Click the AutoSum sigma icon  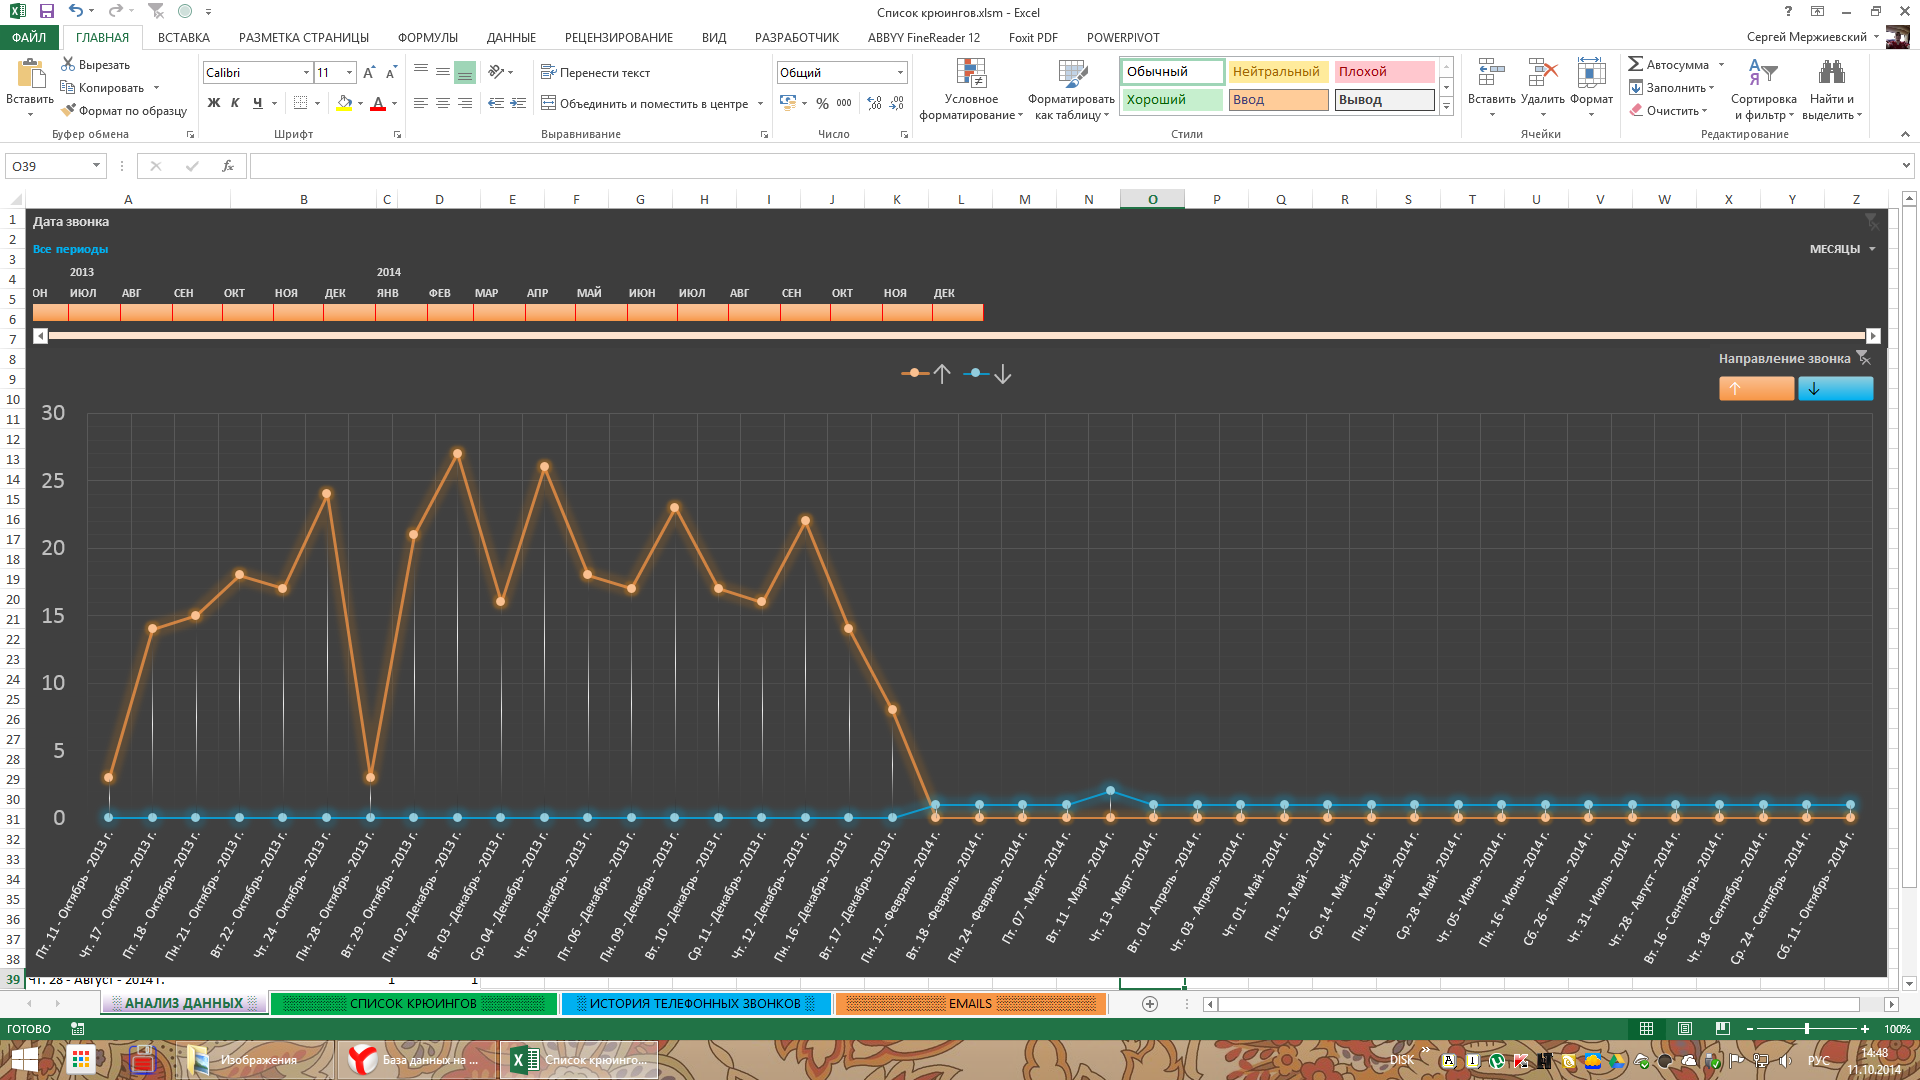tap(1636, 64)
